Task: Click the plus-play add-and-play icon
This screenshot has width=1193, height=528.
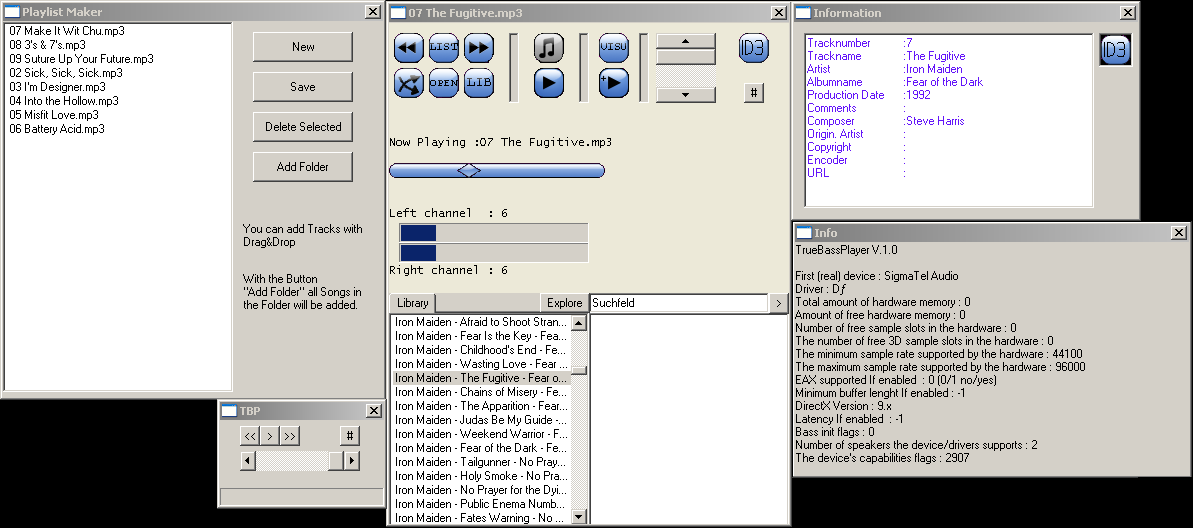Action: click(x=613, y=83)
